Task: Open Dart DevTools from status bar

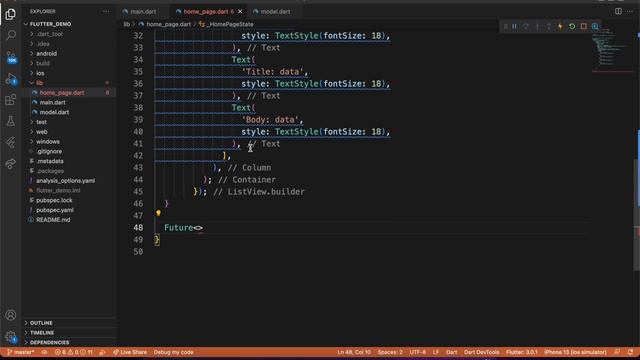Action: coord(481,352)
